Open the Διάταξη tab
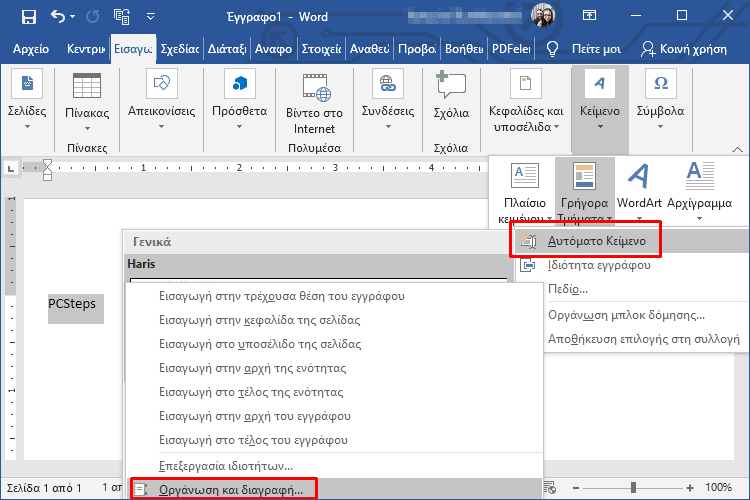 point(227,49)
